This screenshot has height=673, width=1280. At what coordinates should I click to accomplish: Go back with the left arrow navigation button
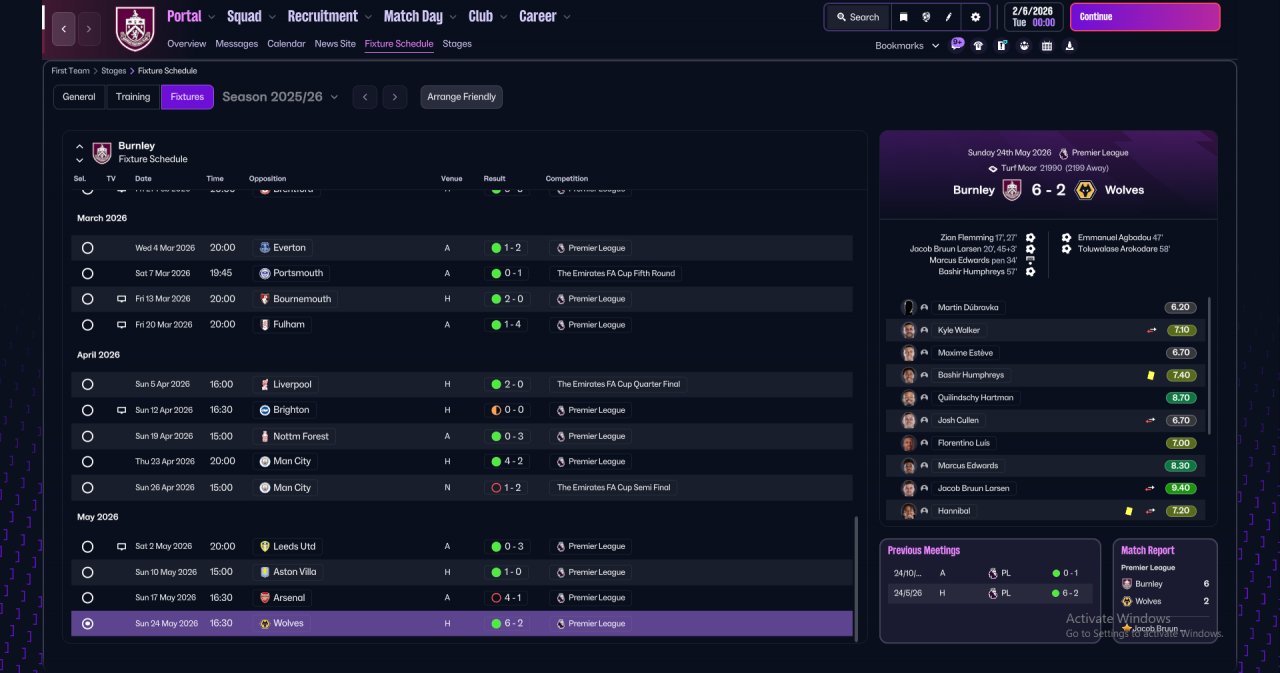[64, 29]
